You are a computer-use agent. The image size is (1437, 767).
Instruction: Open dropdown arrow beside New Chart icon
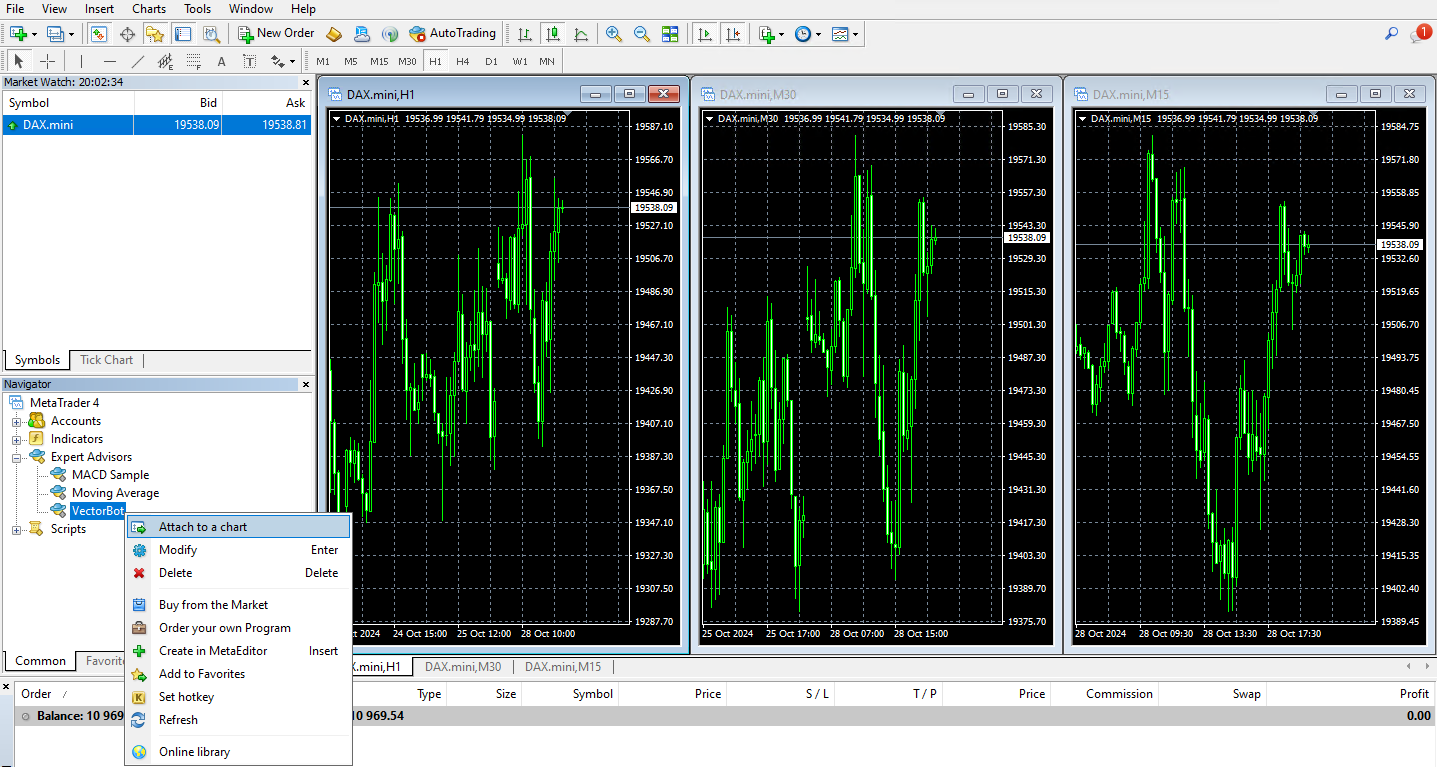(33, 35)
